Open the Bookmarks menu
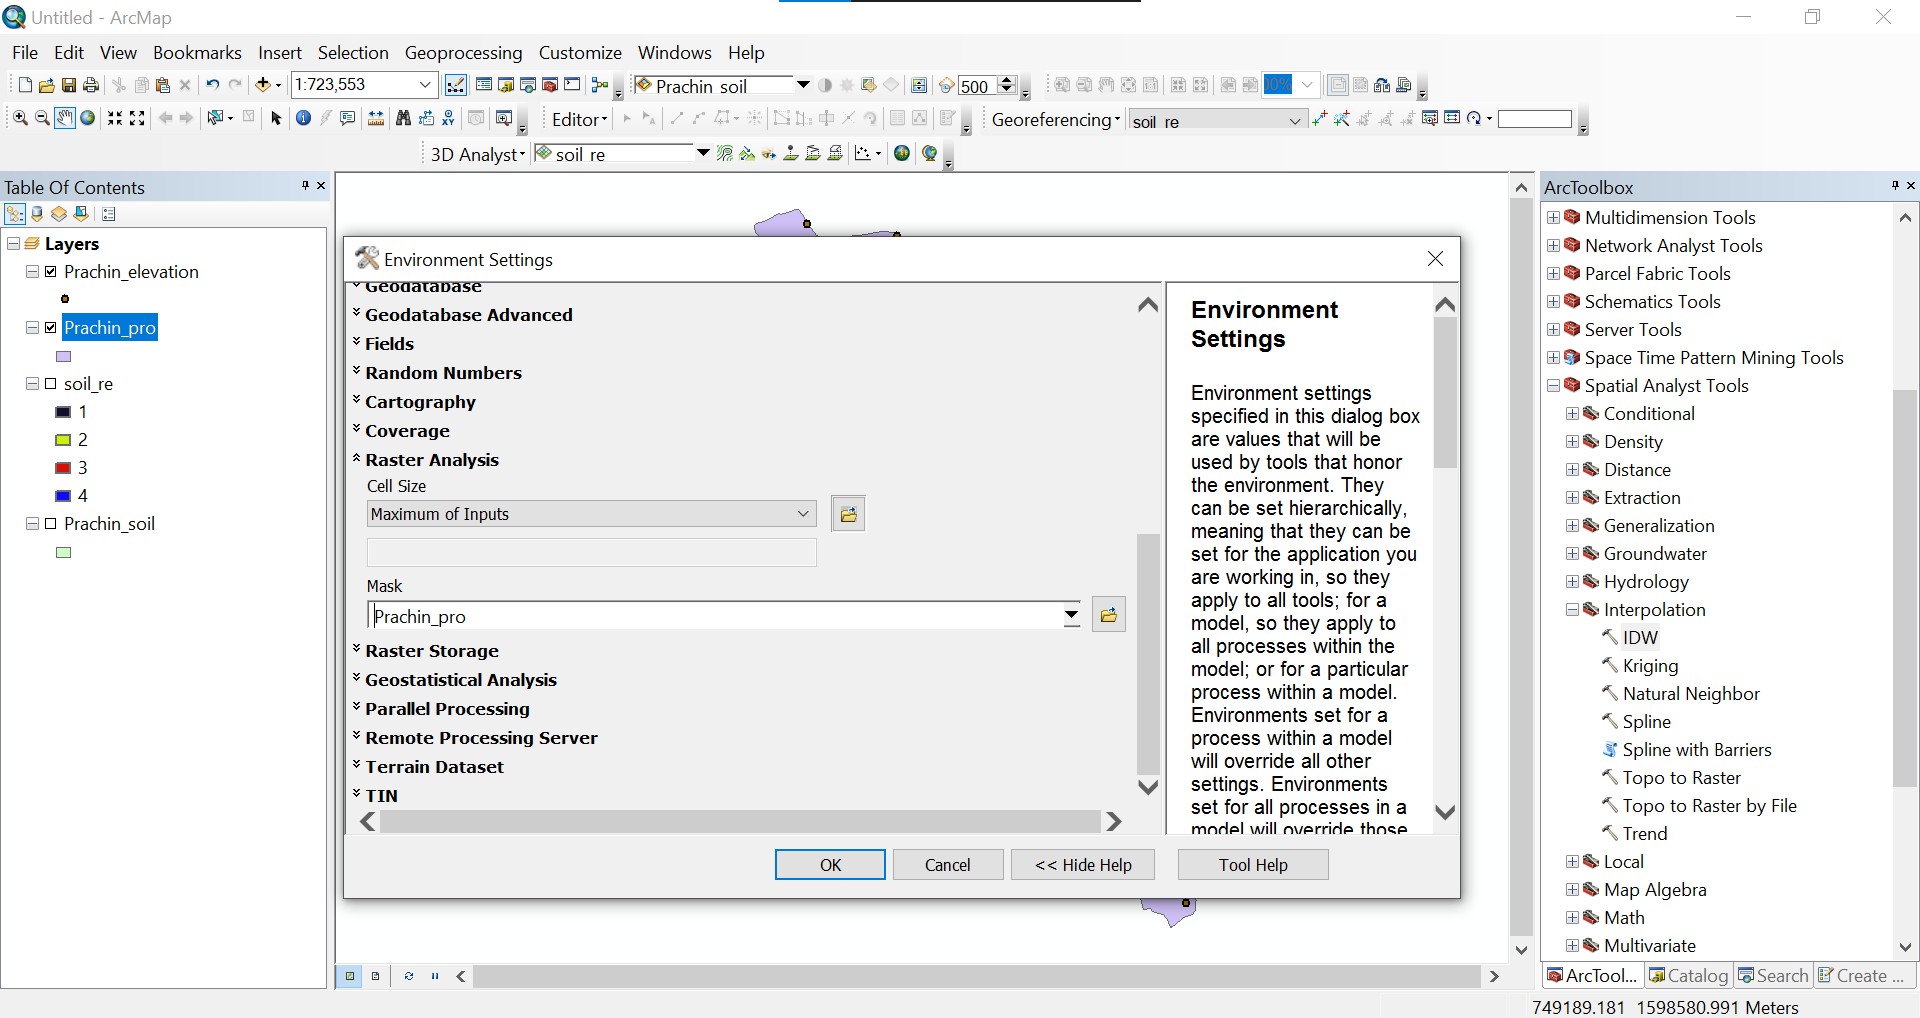The image size is (1920, 1018). click(197, 52)
